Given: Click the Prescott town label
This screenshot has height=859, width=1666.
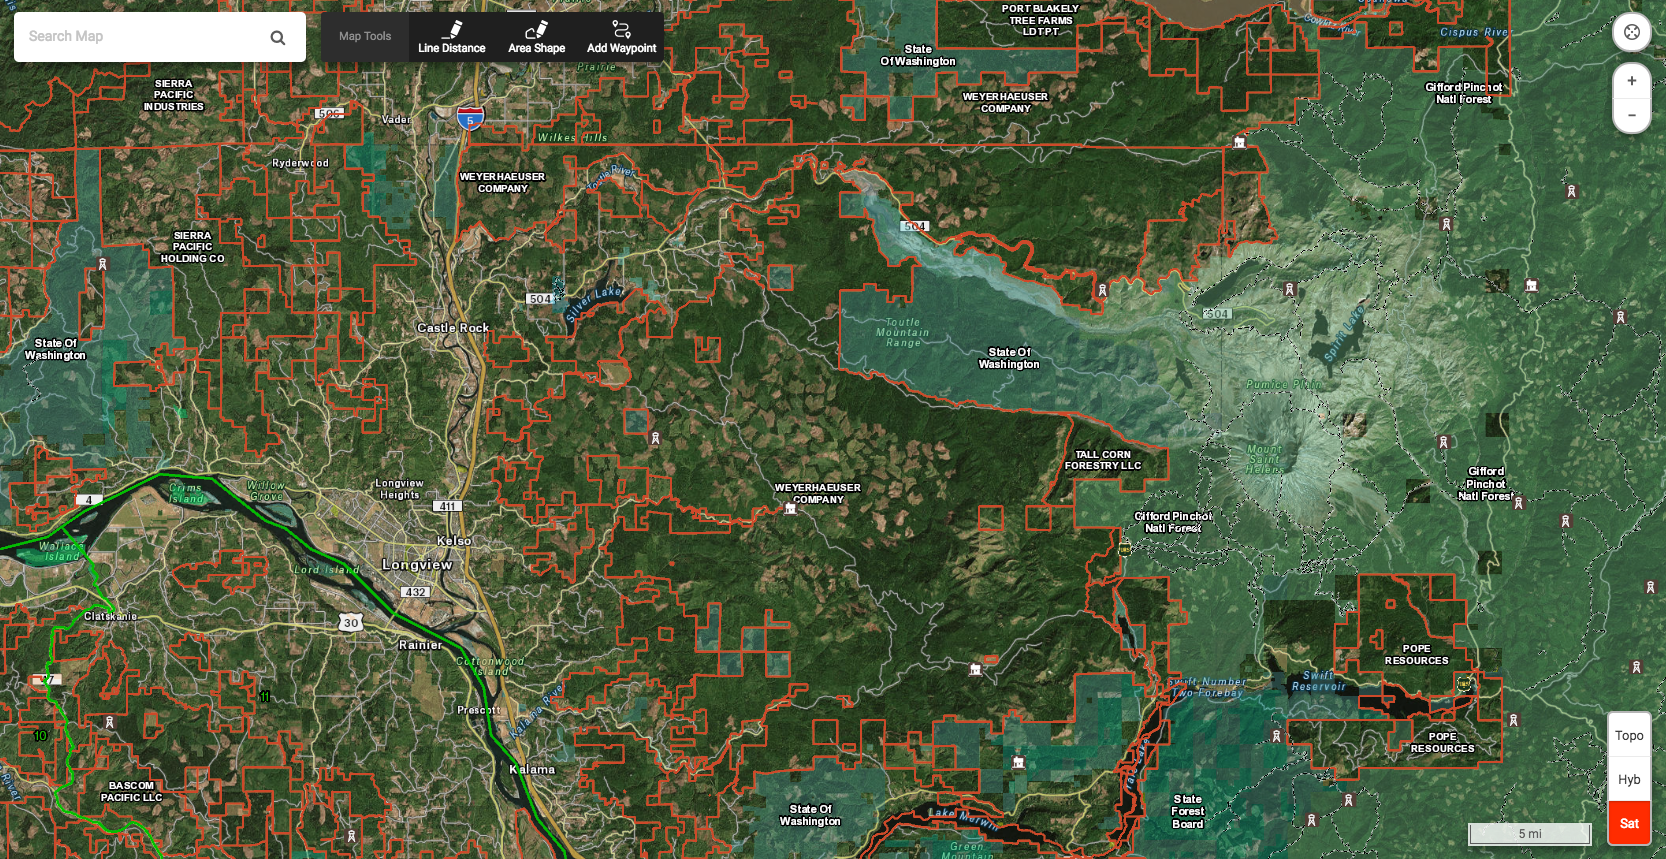Looking at the screenshot, I should [479, 710].
